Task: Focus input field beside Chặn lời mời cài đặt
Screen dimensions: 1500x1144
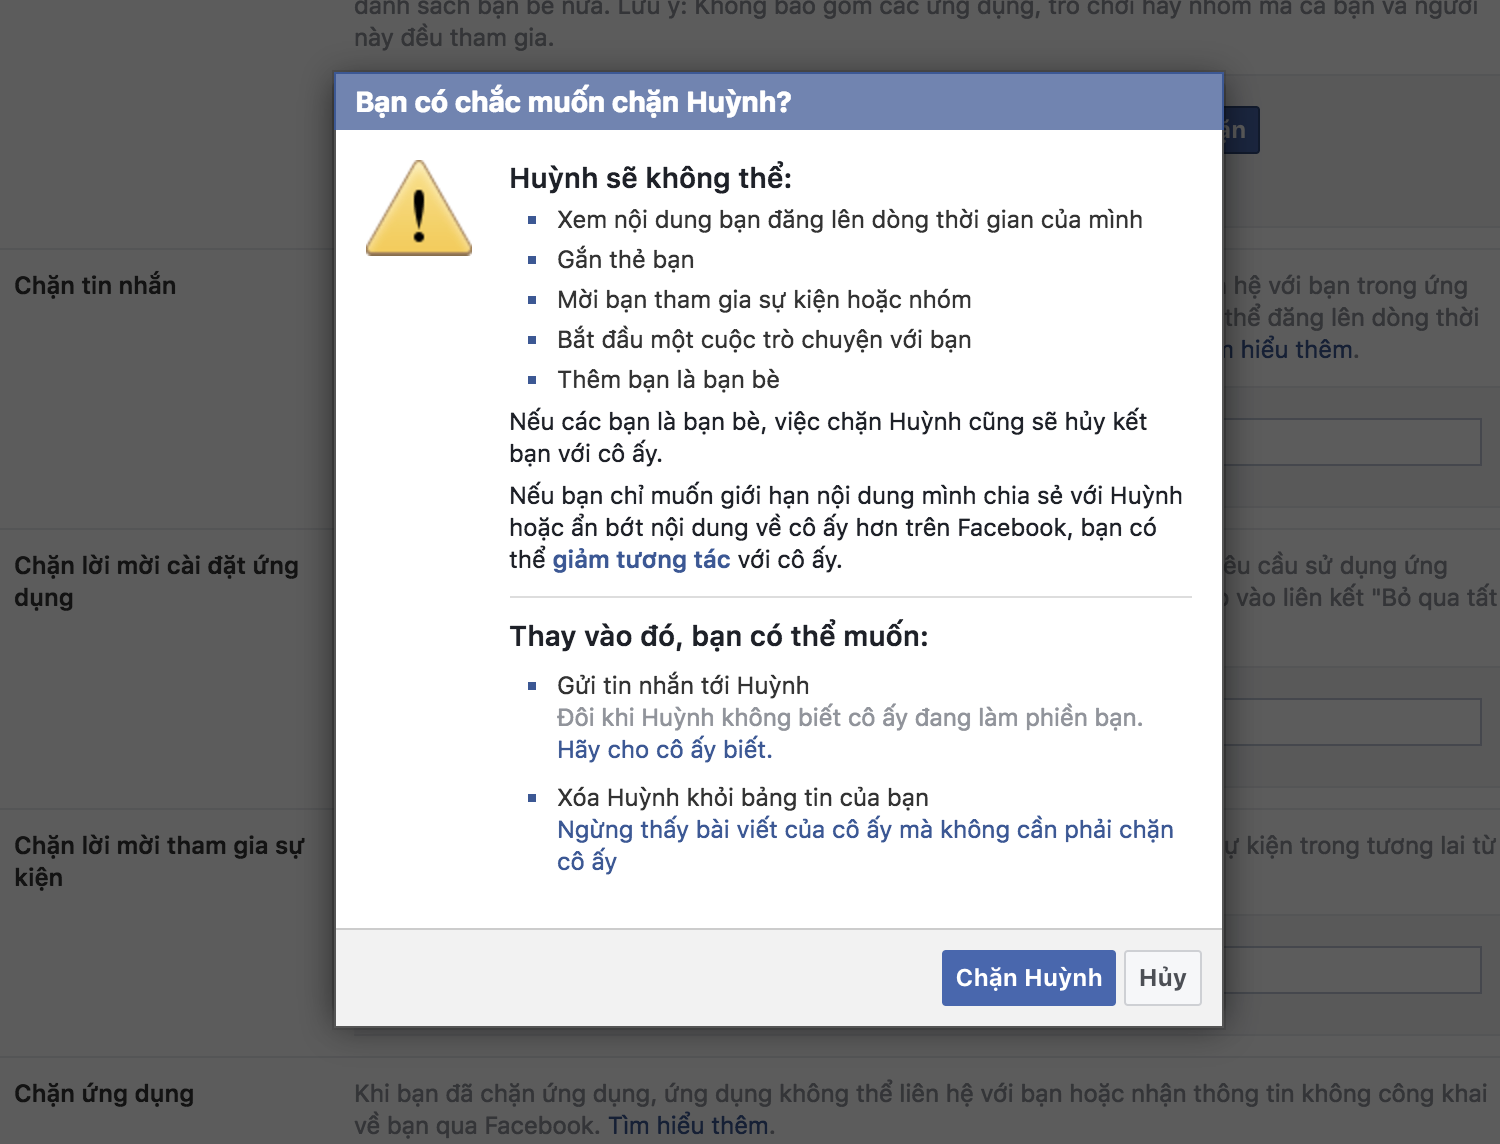Action: coord(1350,722)
